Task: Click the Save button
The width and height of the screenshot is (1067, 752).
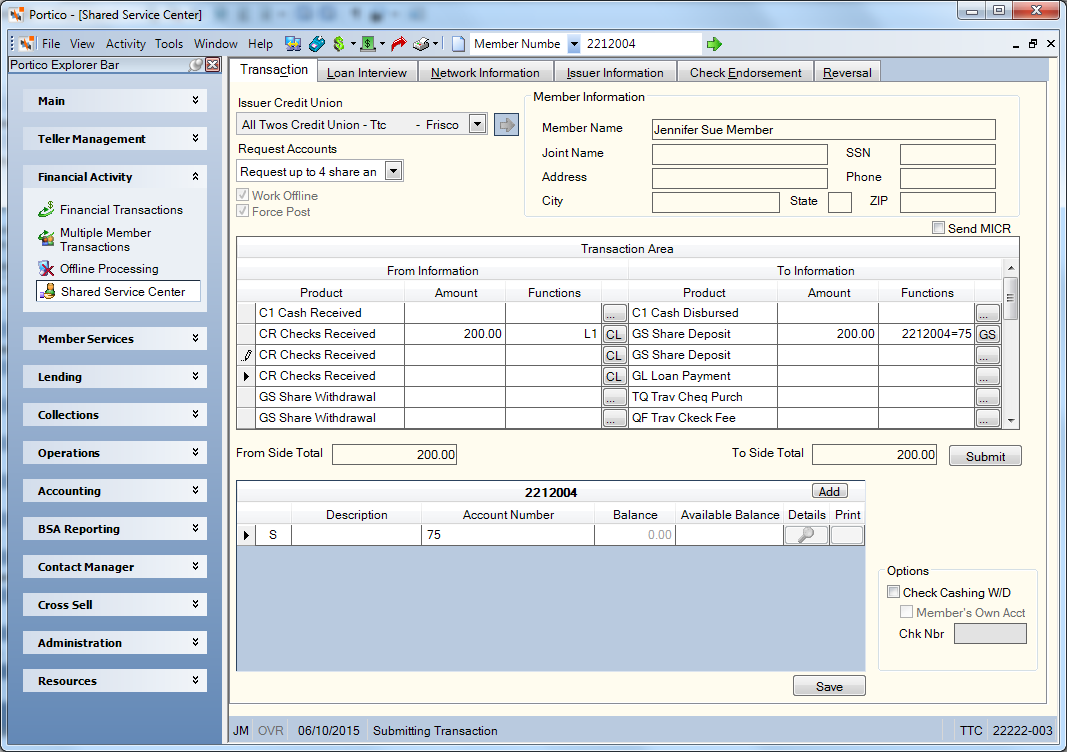Action: tap(829, 686)
